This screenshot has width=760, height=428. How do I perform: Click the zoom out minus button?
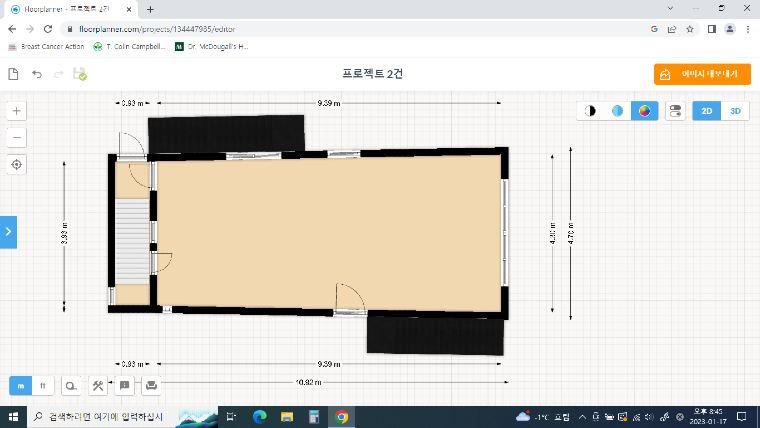pos(17,138)
